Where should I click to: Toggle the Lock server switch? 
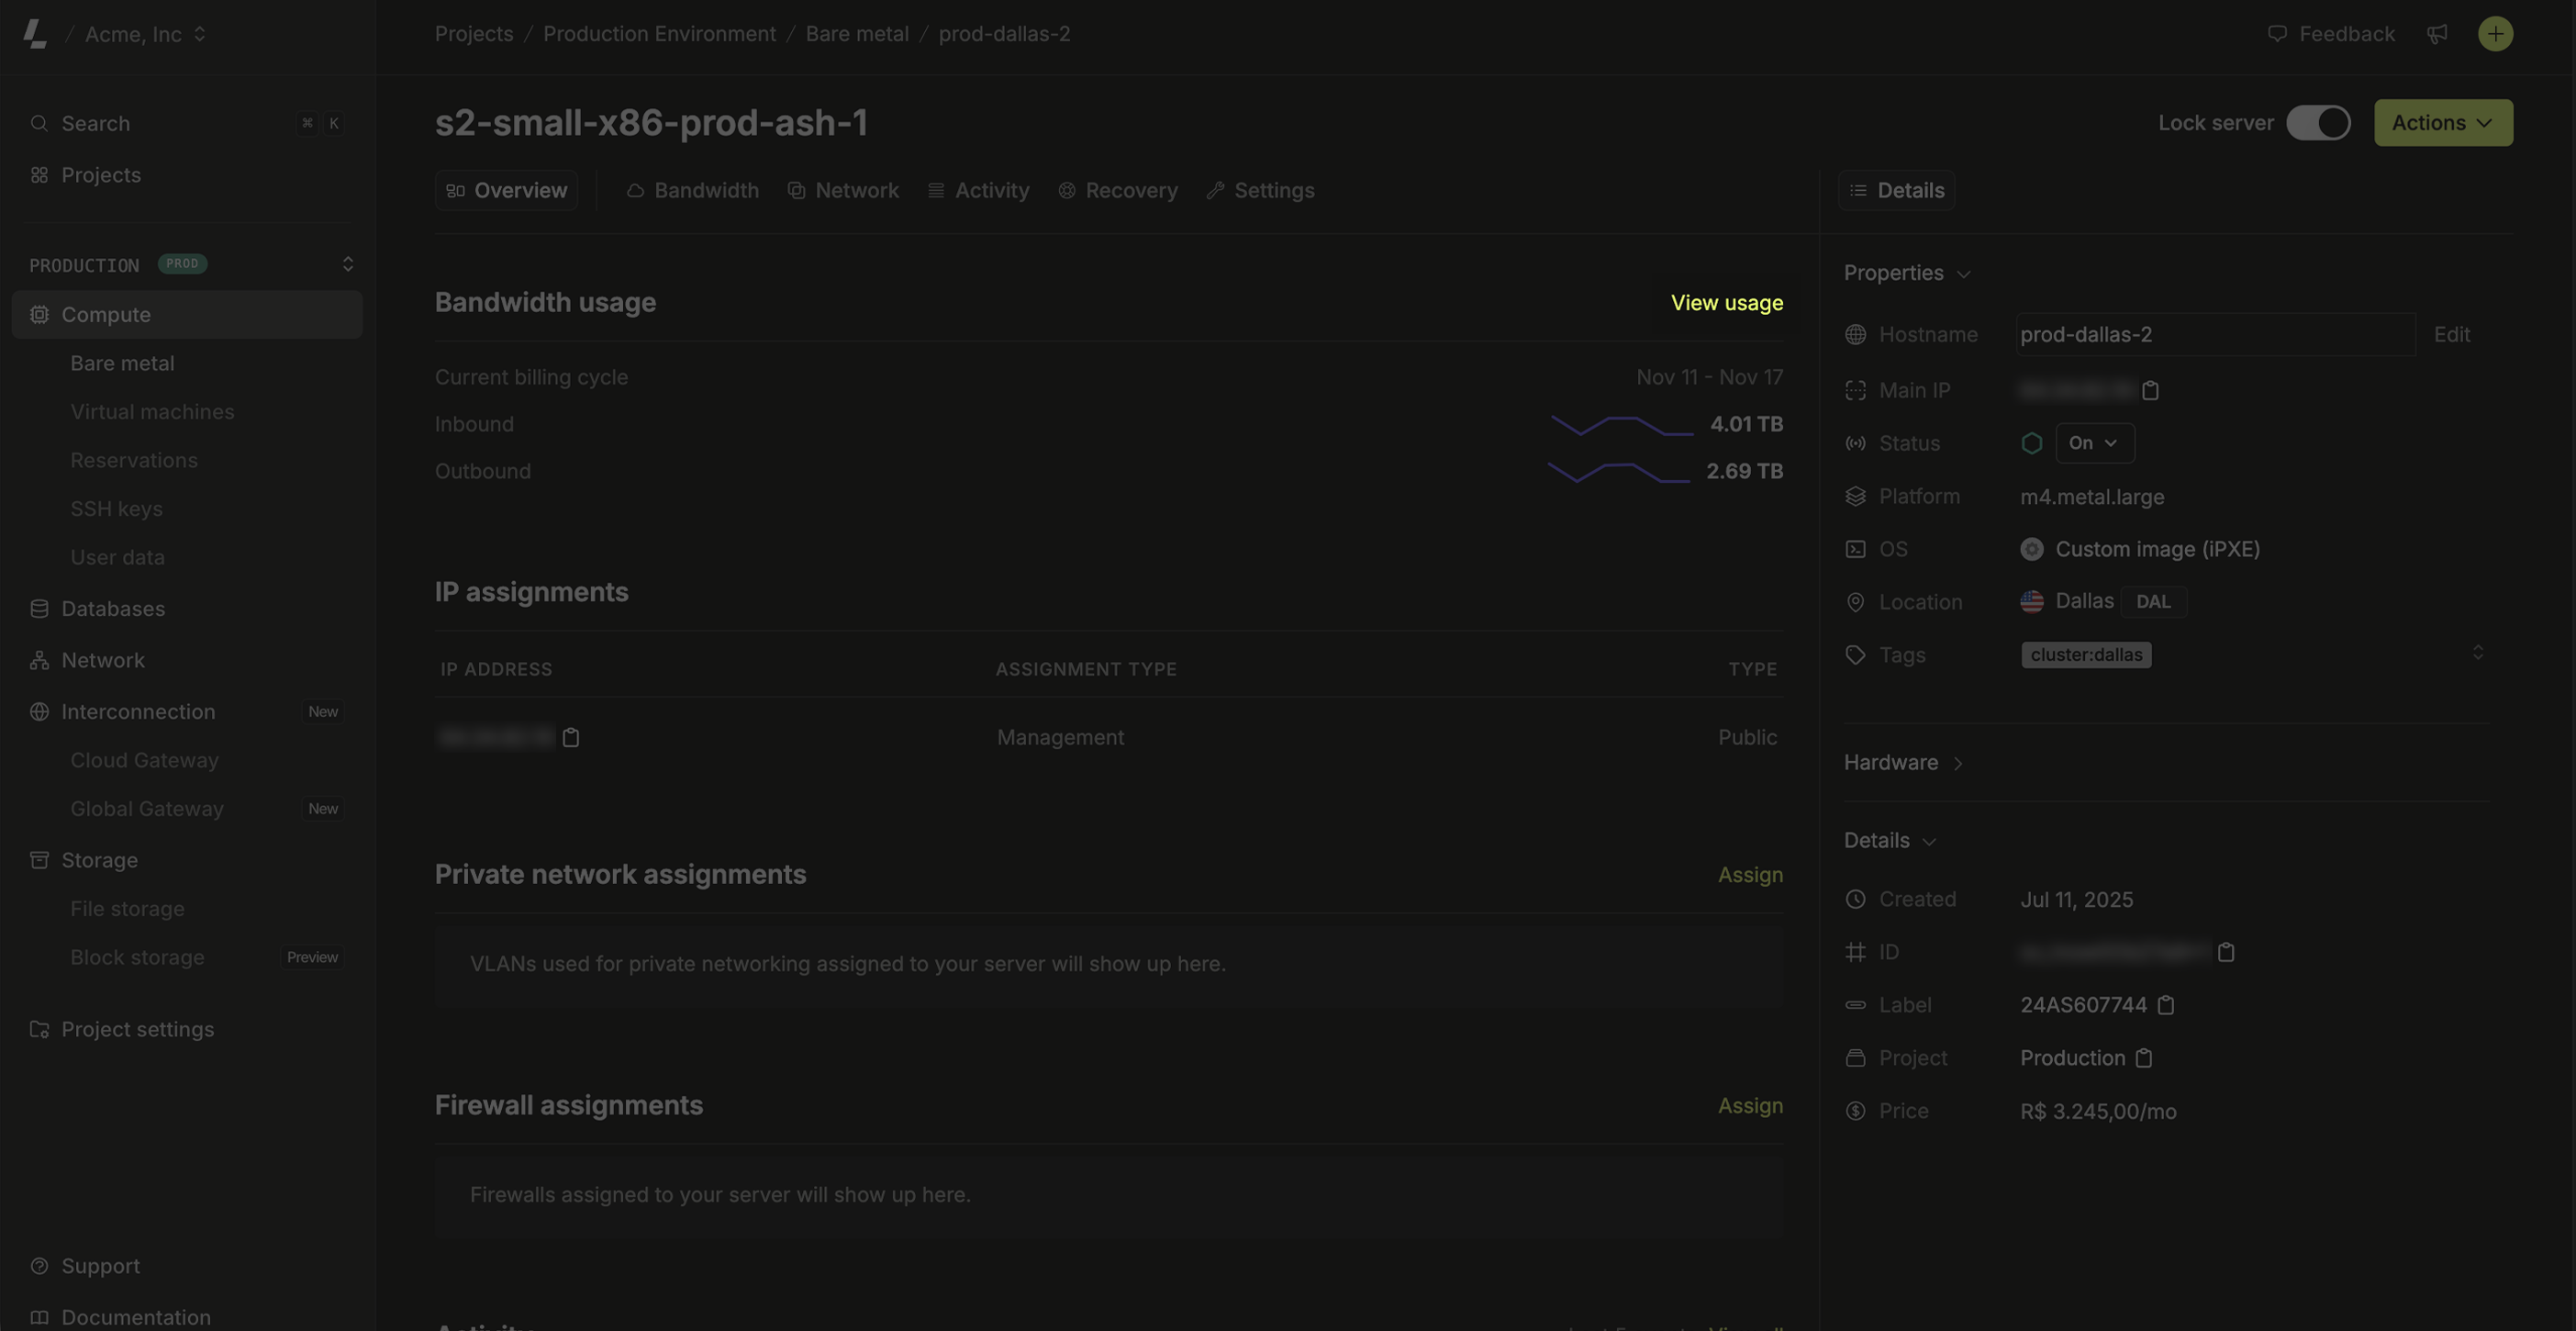[x=2318, y=123]
